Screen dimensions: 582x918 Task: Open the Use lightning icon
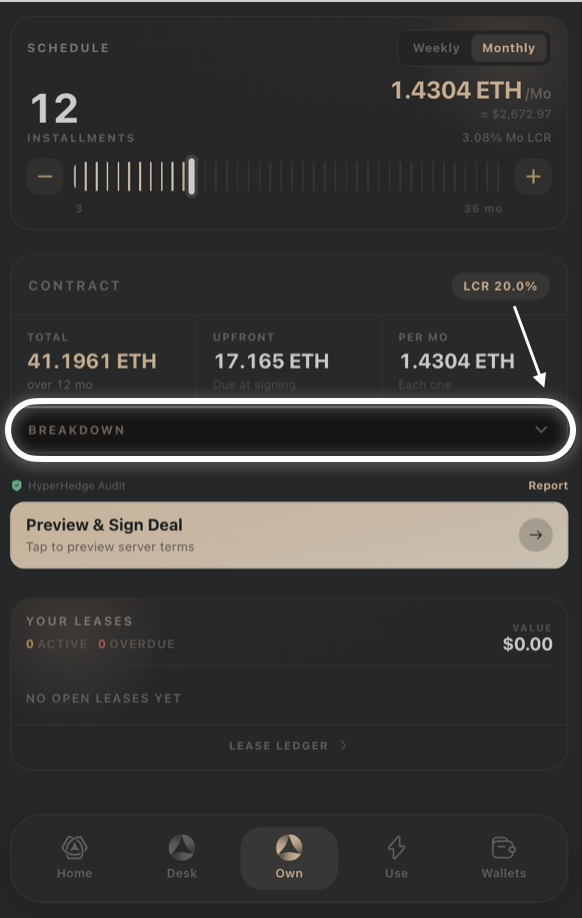click(x=396, y=847)
